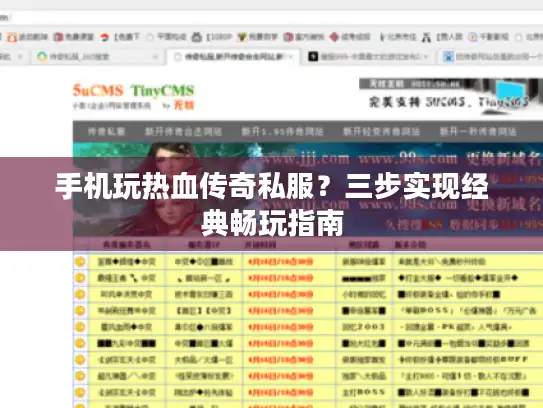
Task: Click the game character advertisement banner
Action: (x=308, y=189)
